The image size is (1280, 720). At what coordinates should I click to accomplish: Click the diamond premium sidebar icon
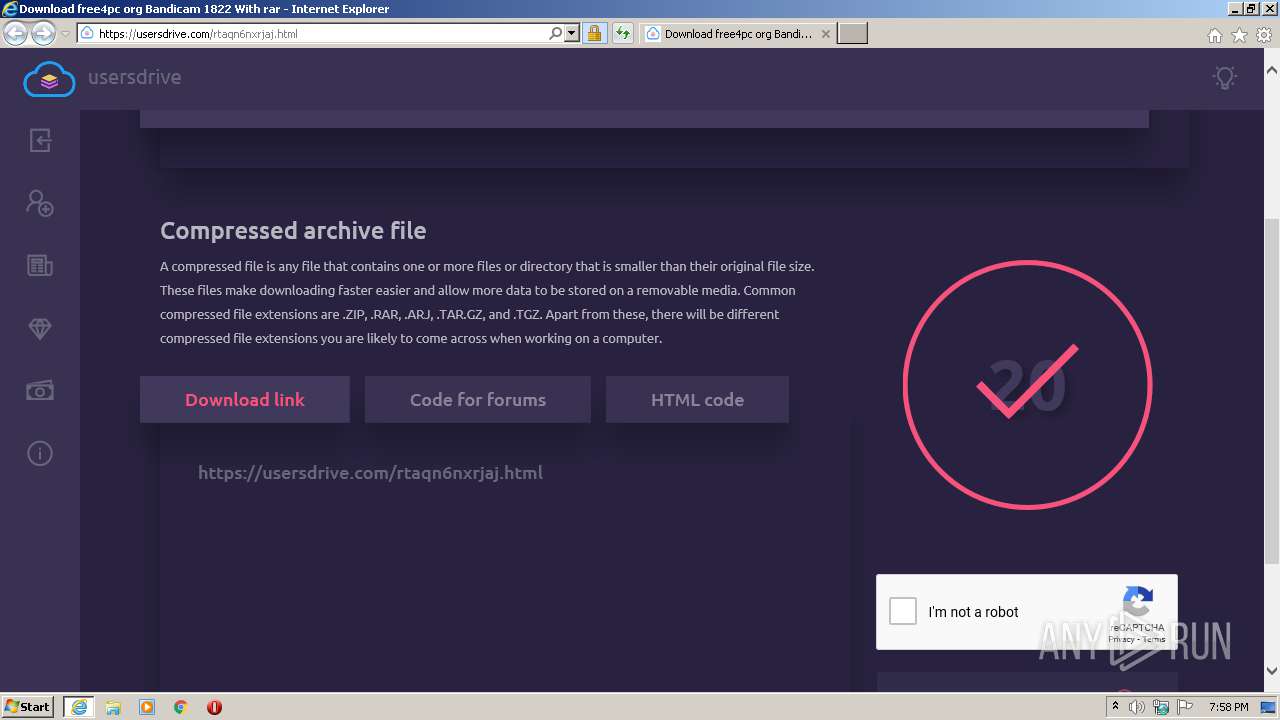pyautogui.click(x=40, y=328)
